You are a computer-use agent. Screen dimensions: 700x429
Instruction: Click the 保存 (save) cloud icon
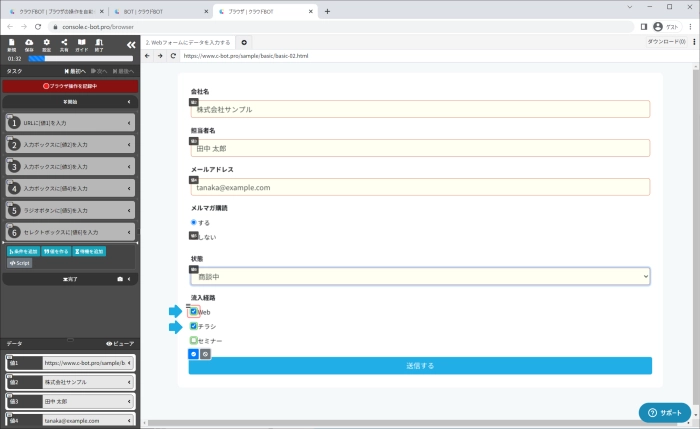(29, 44)
